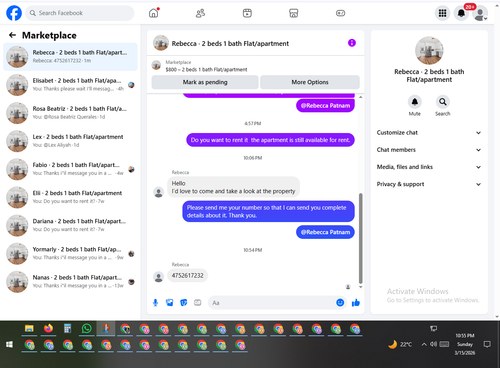Open Windows action center notifications

click(x=487, y=344)
